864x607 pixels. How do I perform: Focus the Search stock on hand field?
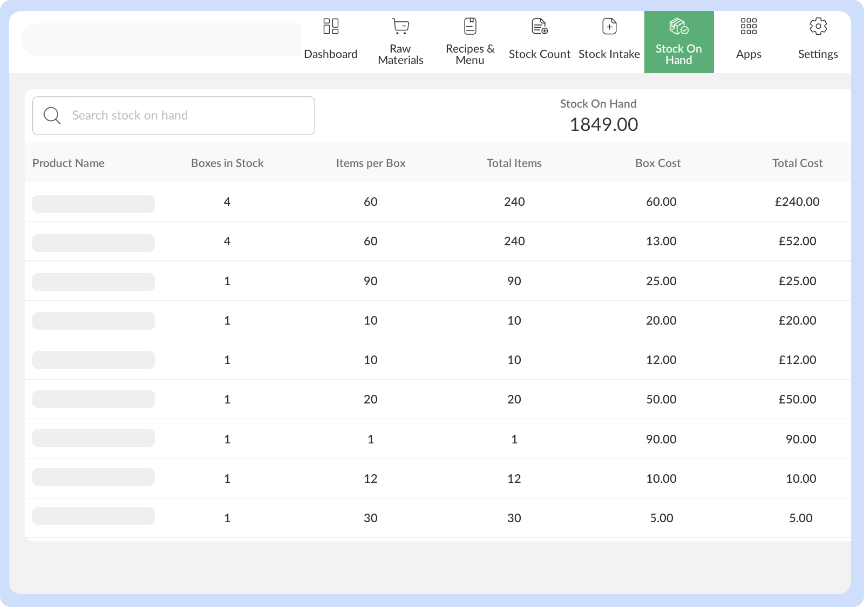pos(185,116)
